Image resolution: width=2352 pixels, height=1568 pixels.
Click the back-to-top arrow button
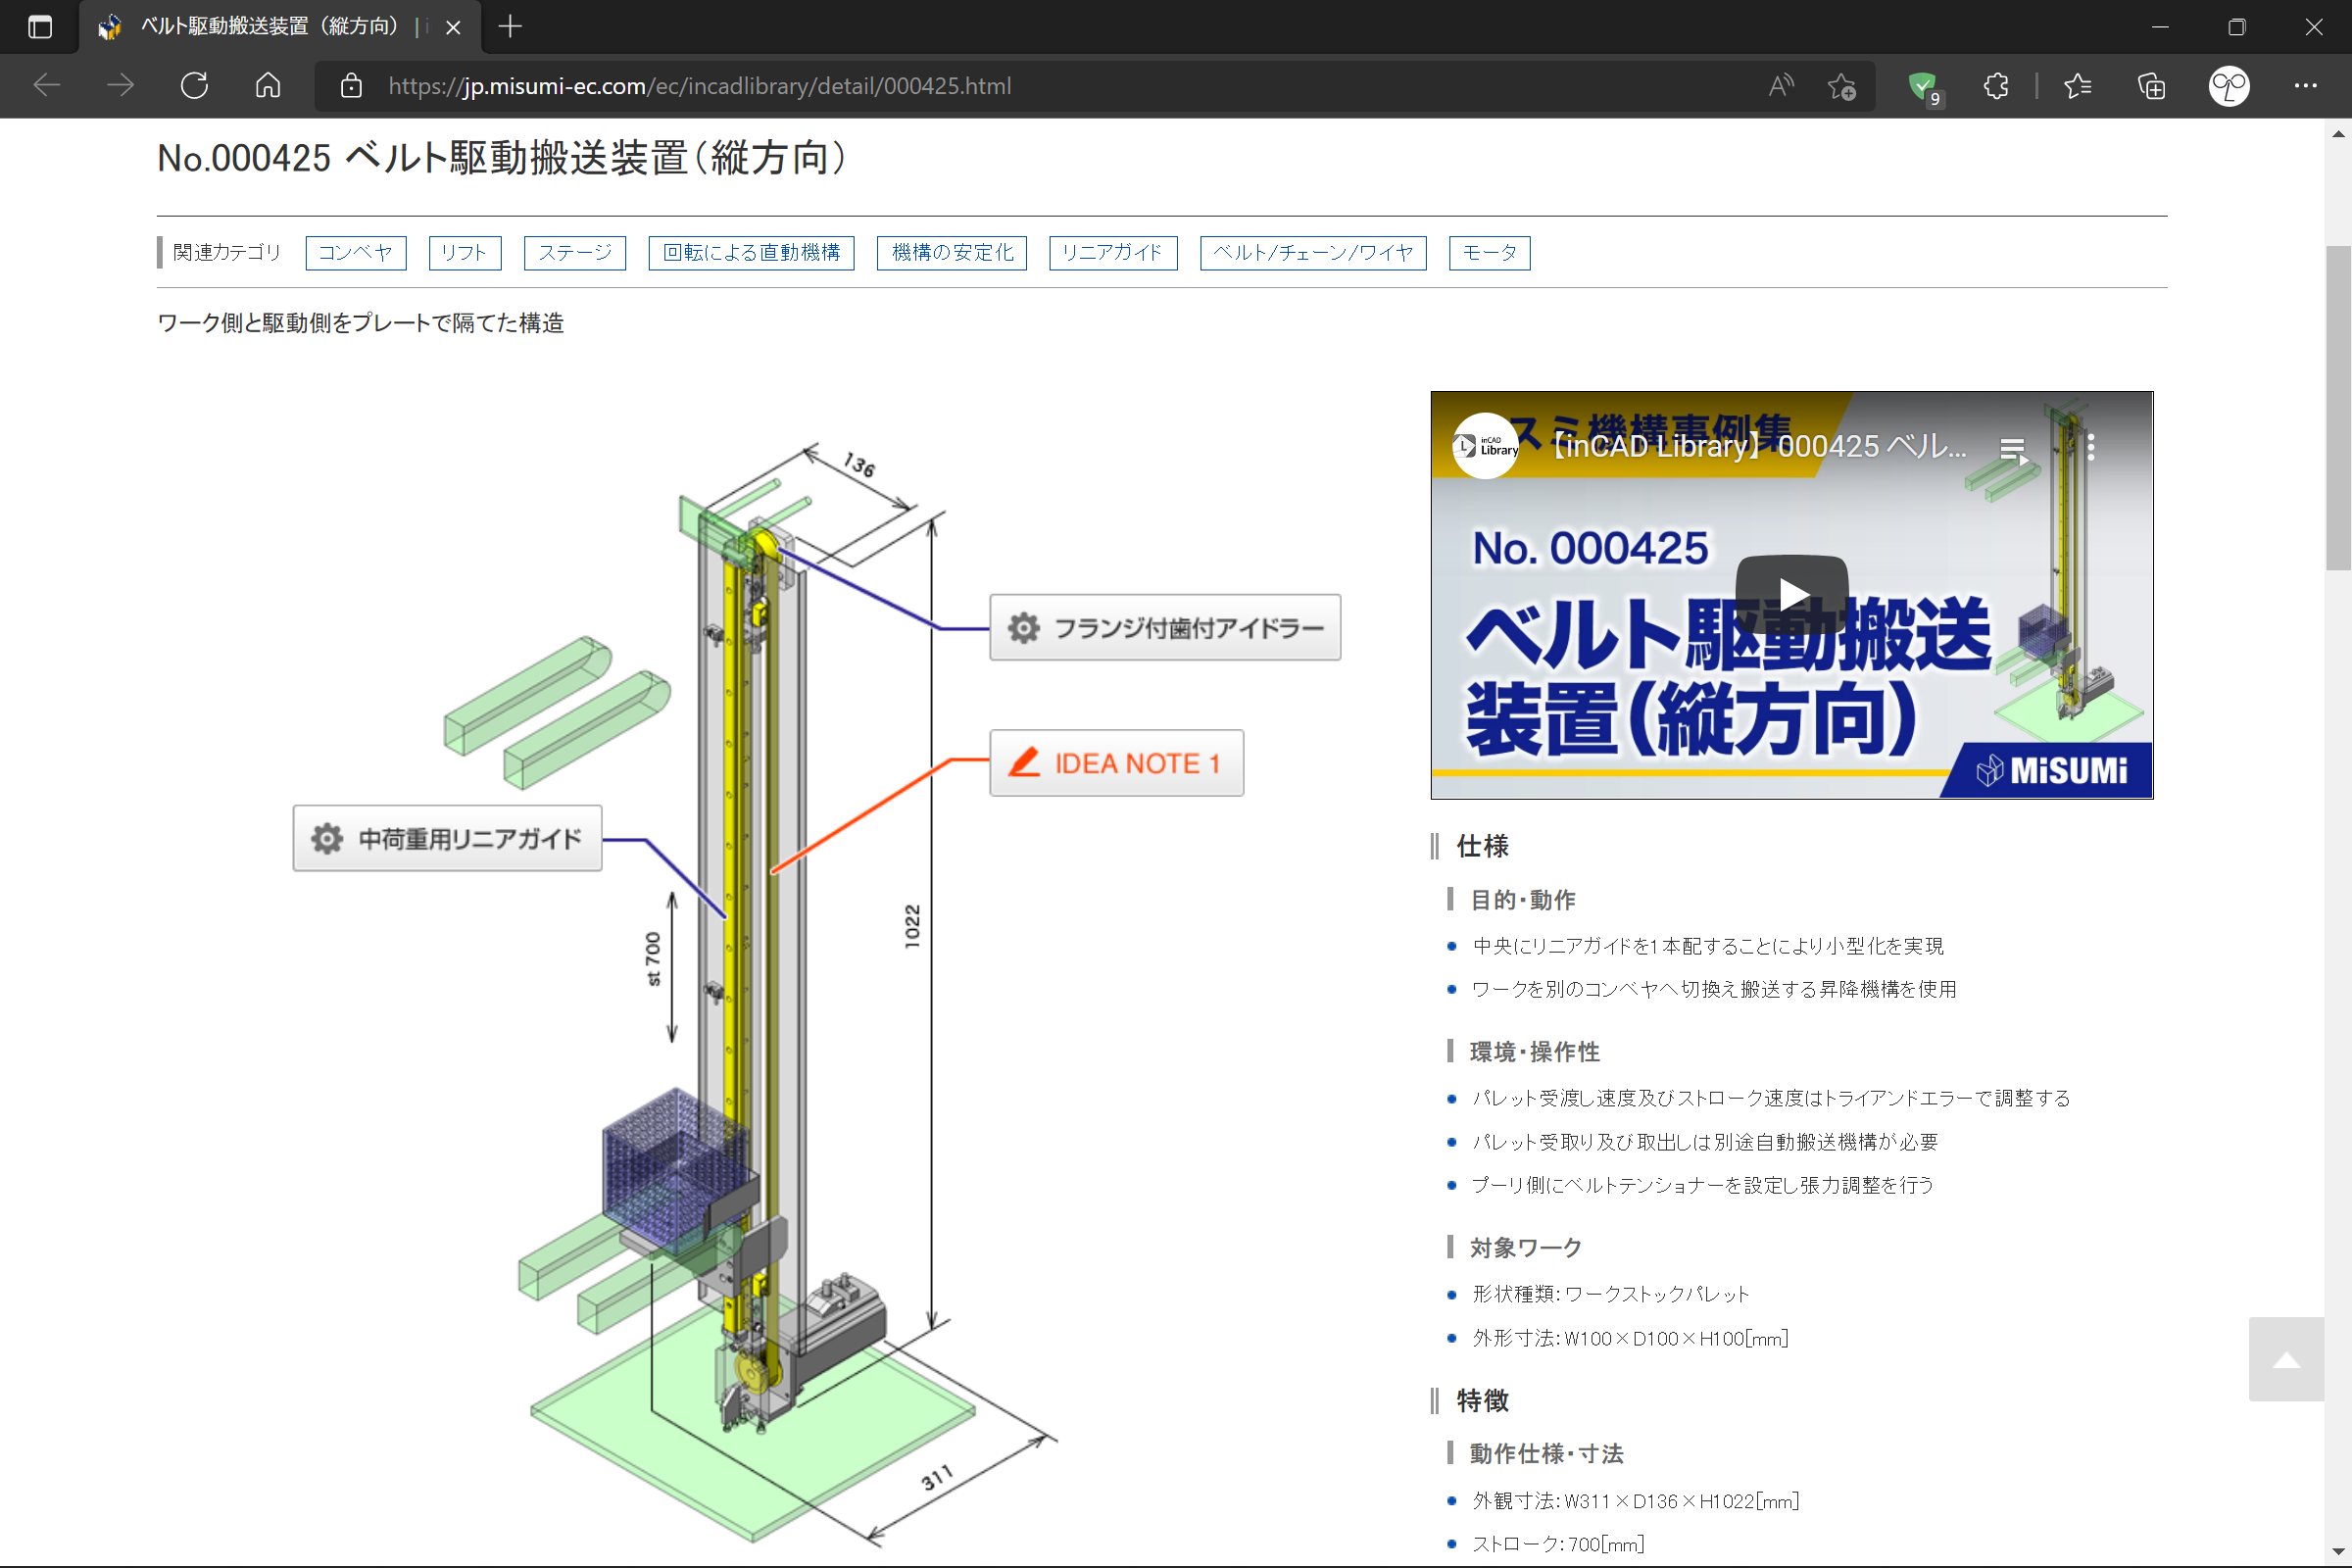[x=2286, y=1359]
